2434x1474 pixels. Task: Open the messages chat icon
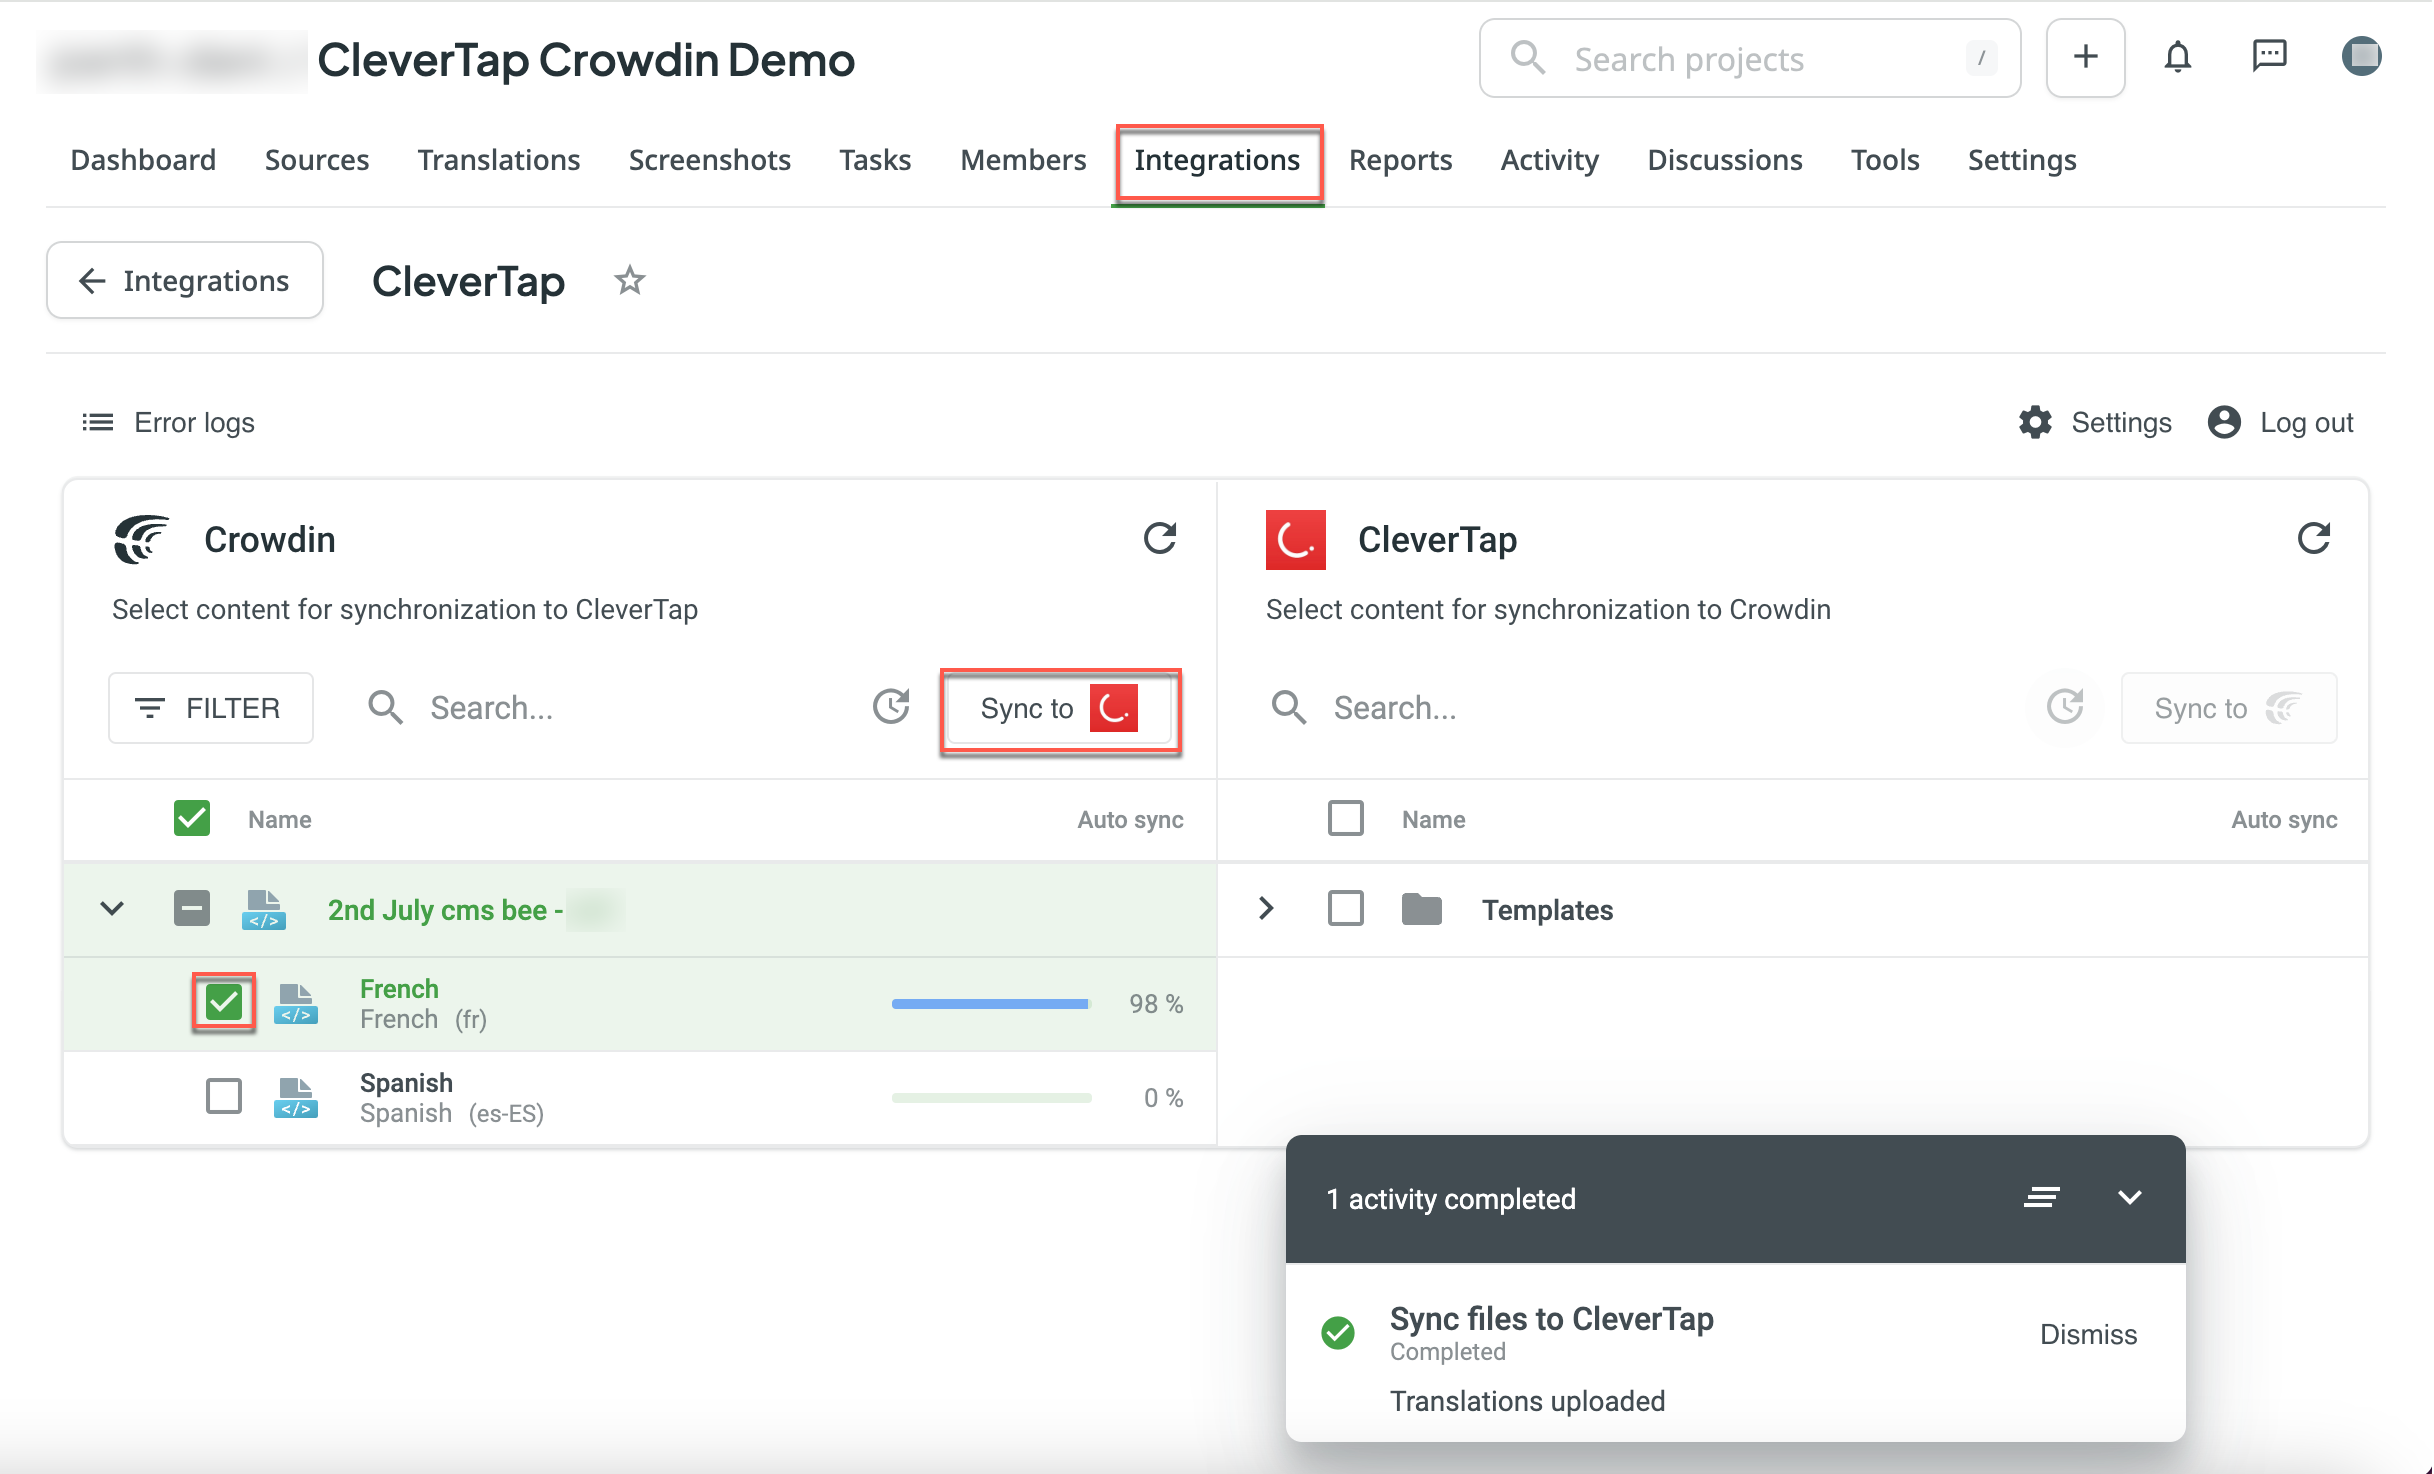pos(2269,57)
